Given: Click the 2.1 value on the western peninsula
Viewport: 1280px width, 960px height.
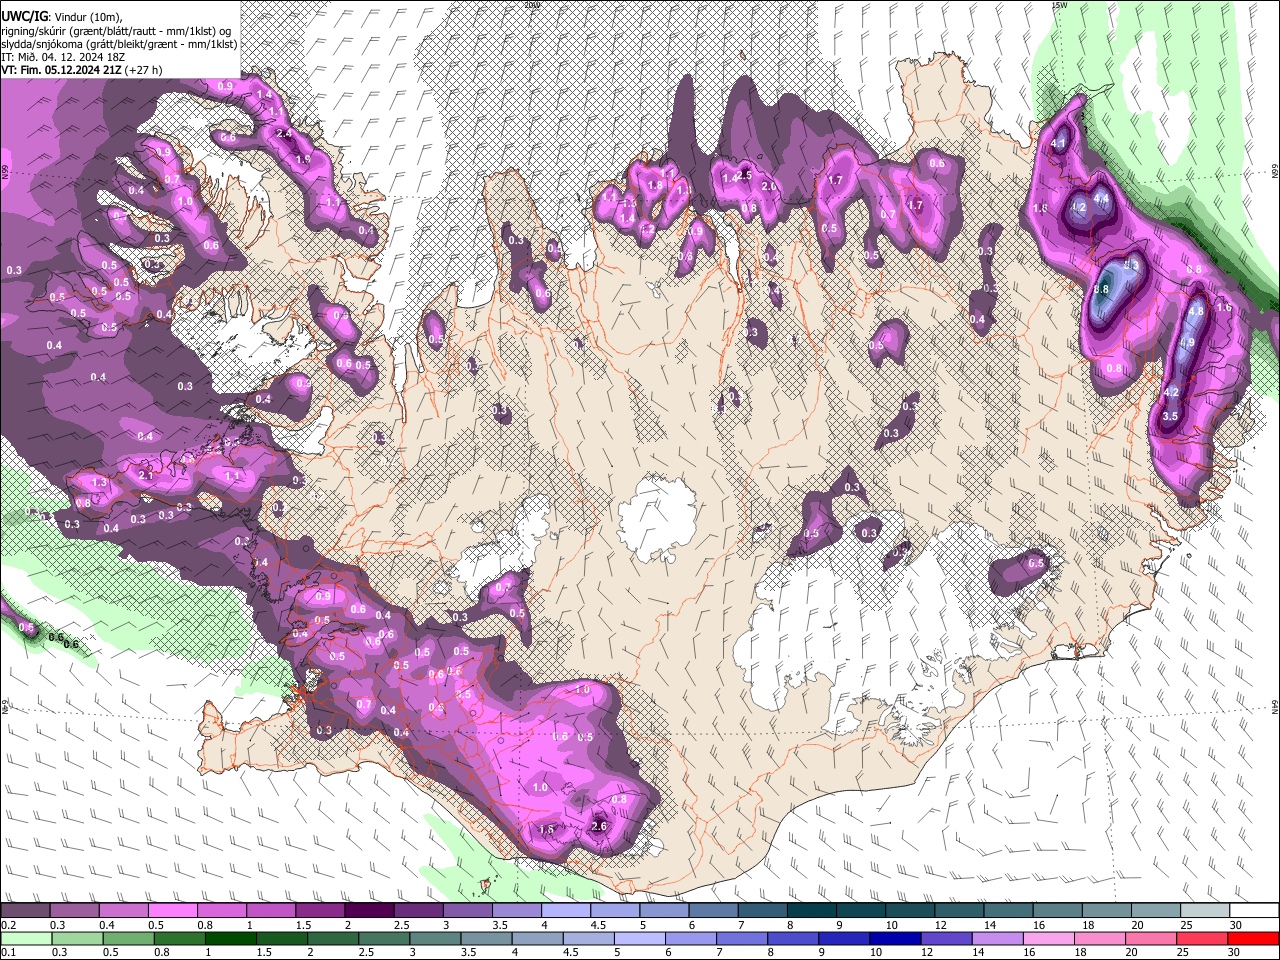Looking at the screenshot, I should coord(146,476).
